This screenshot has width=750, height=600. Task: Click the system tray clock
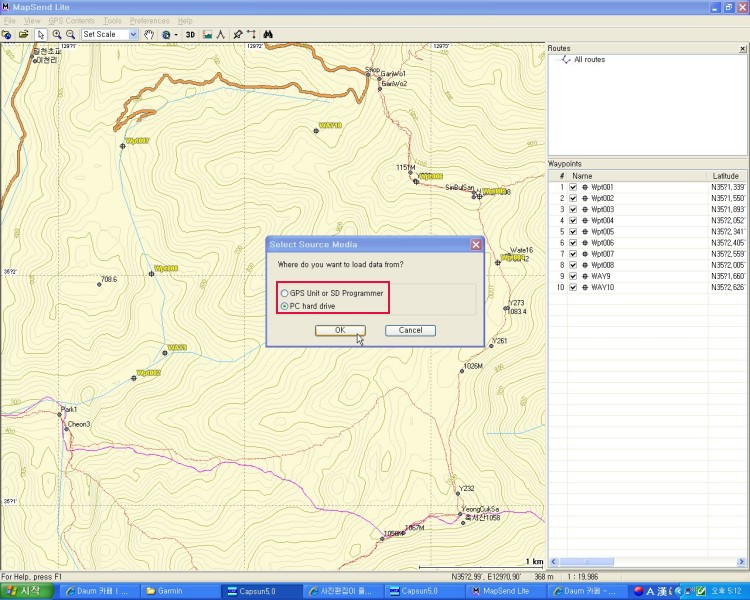(726, 591)
